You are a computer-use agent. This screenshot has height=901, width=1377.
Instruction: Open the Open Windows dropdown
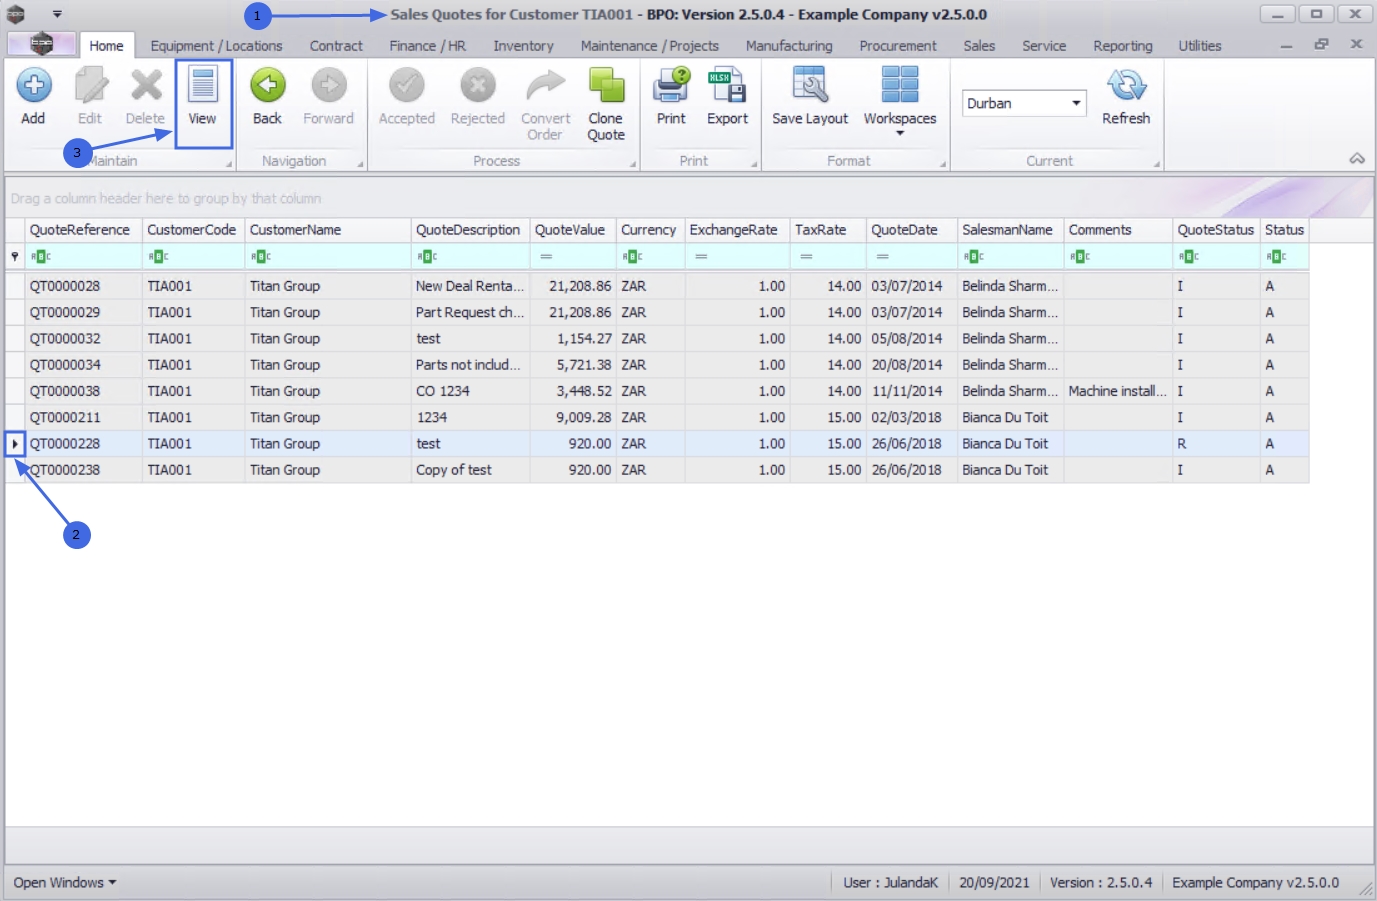coord(65,883)
